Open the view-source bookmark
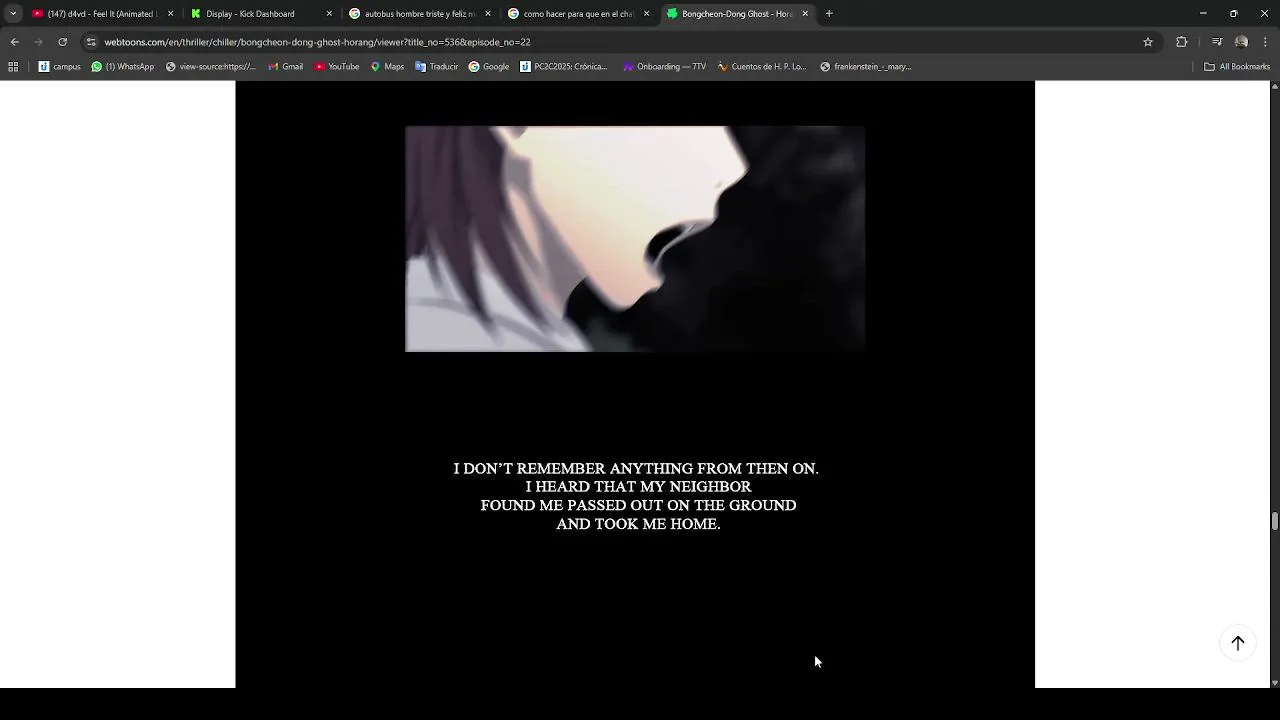1280x720 pixels. [211, 67]
